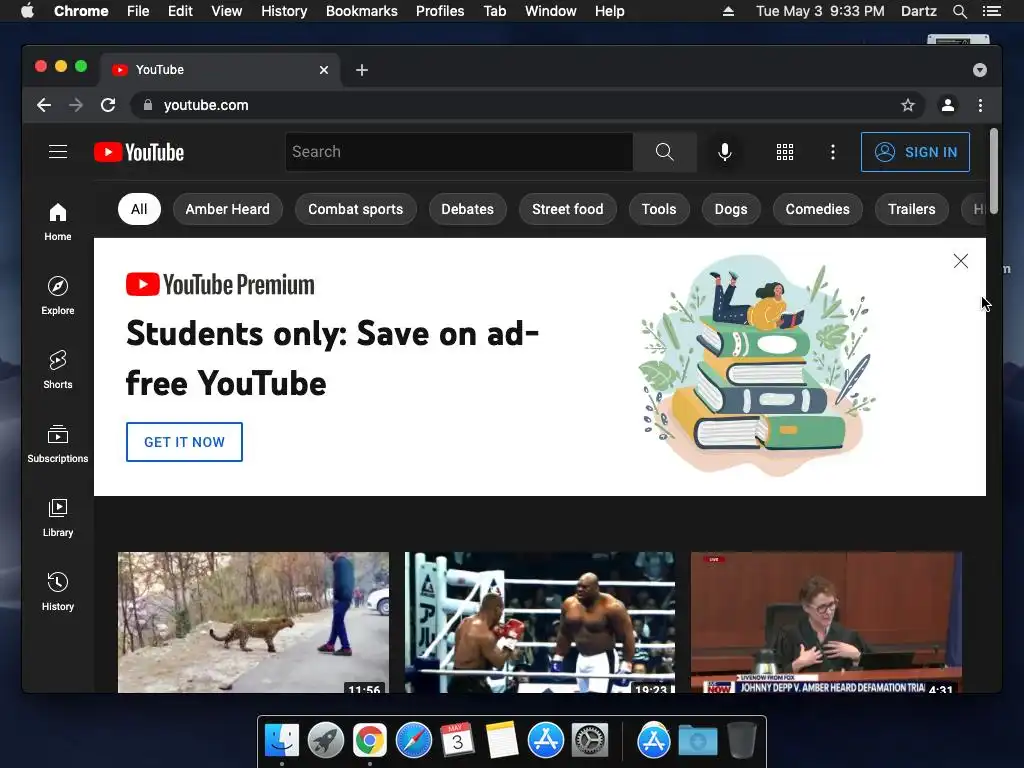Image resolution: width=1024 pixels, height=768 pixels.
Task: Open the YouTube hamburger guide menu
Action: pos(58,152)
